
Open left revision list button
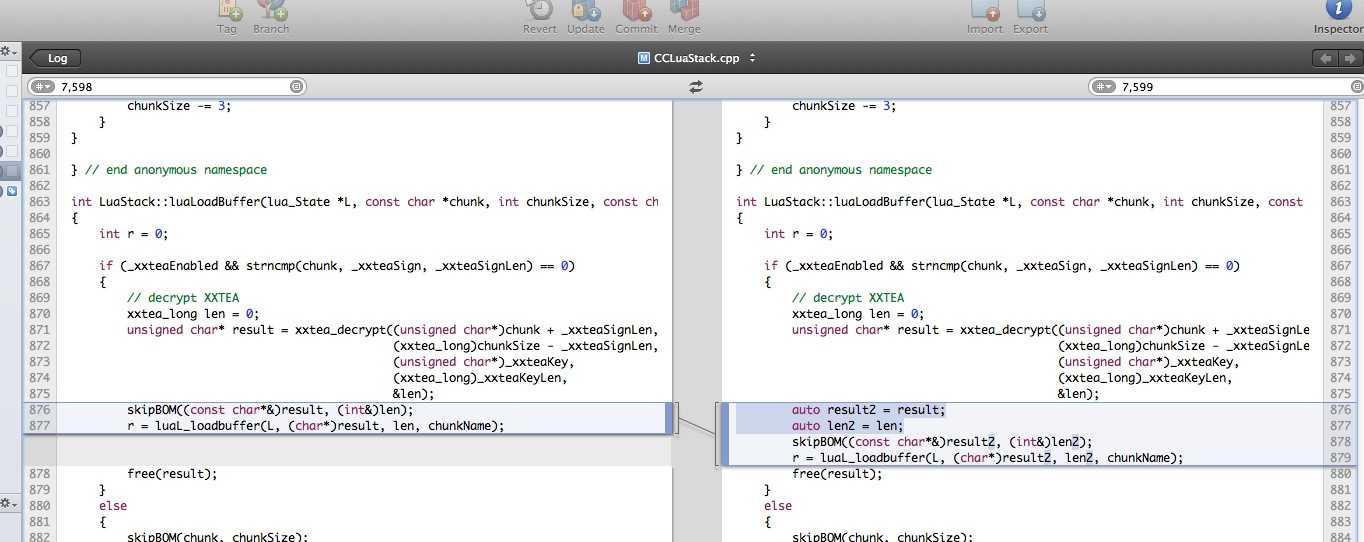point(295,87)
